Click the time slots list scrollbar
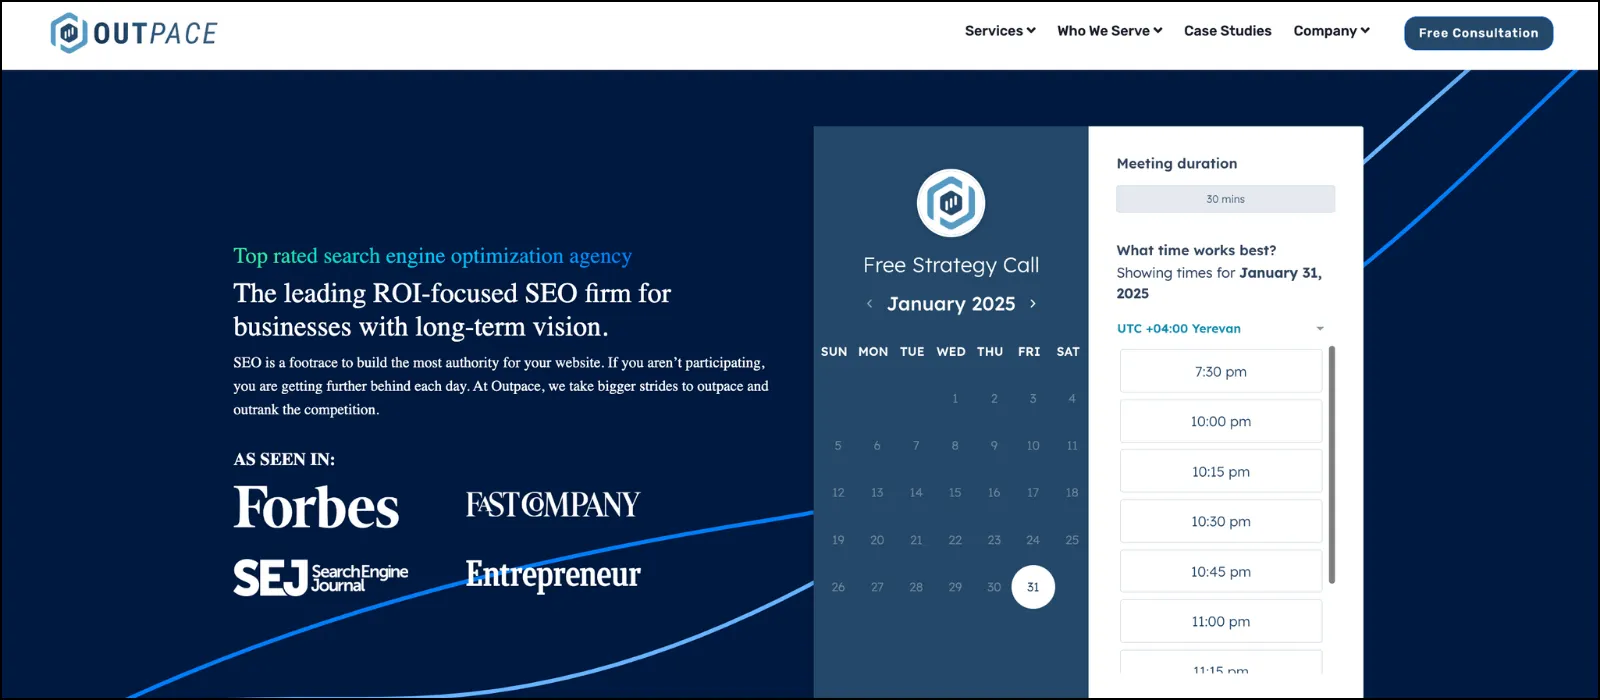The width and height of the screenshot is (1600, 700). point(1331,465)
